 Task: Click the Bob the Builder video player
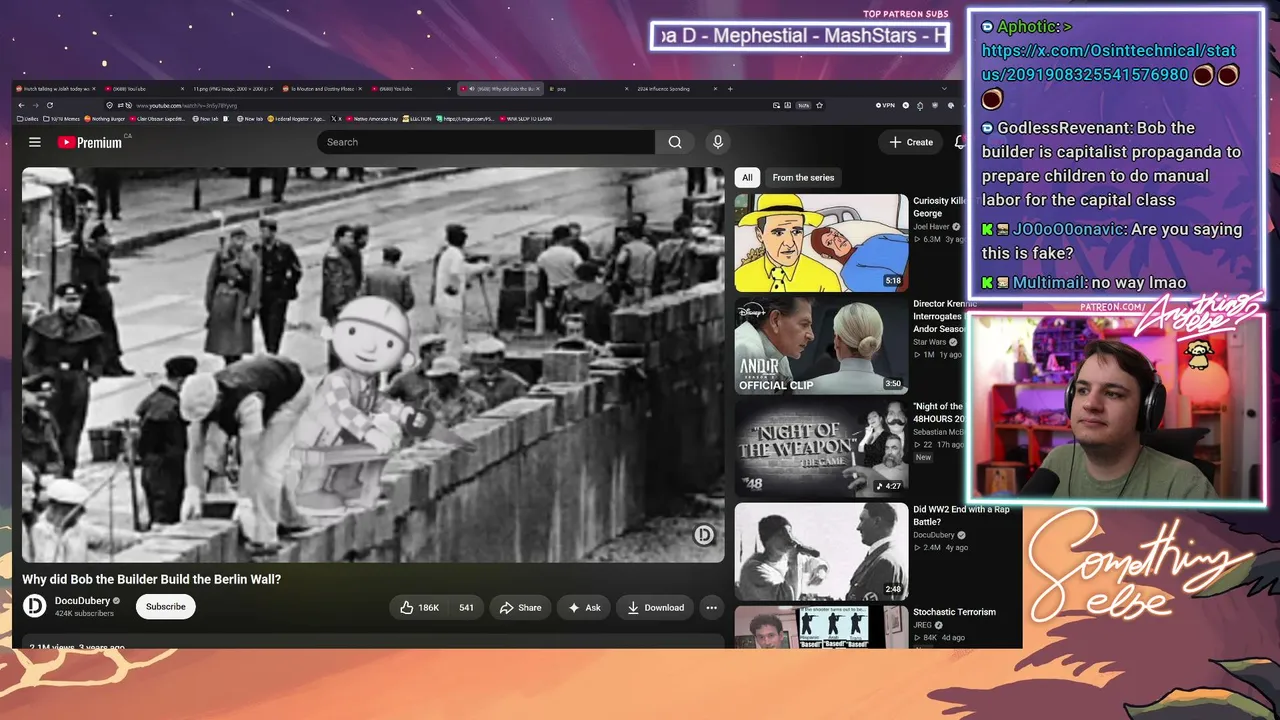point(373,365)
